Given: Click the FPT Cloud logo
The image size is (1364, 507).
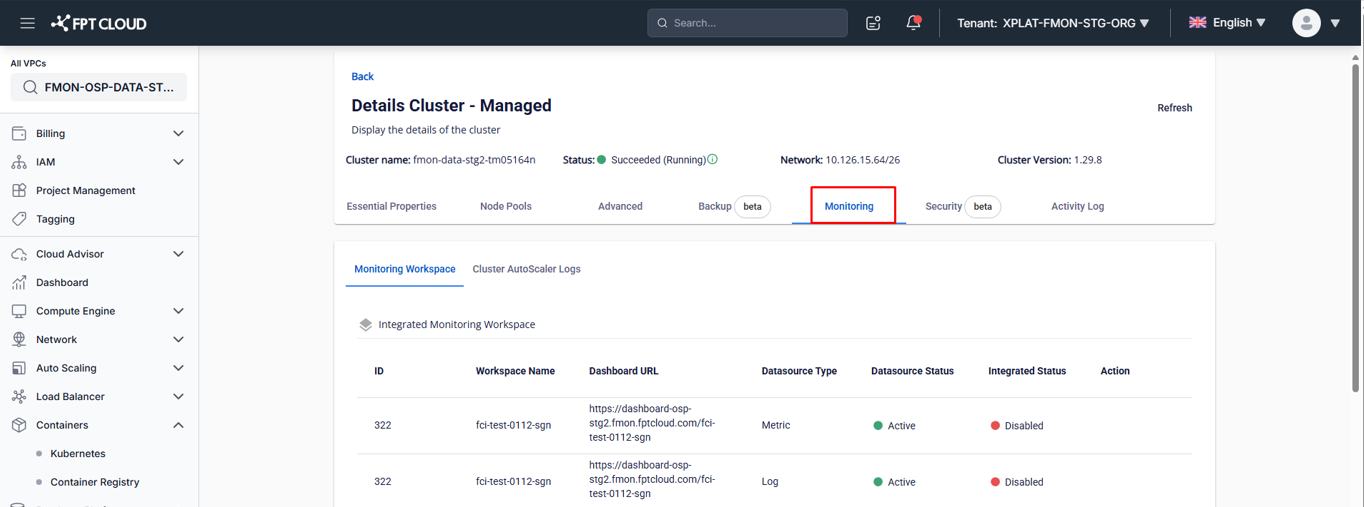Looking at the screenshot, I should click(x=99, y=23).
